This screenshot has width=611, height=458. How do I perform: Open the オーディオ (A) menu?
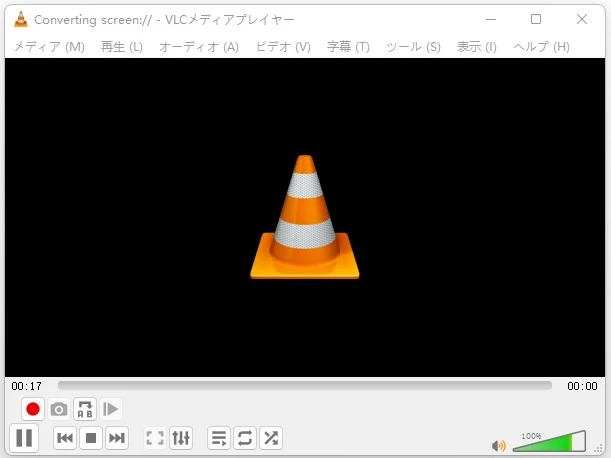[199, 47]
